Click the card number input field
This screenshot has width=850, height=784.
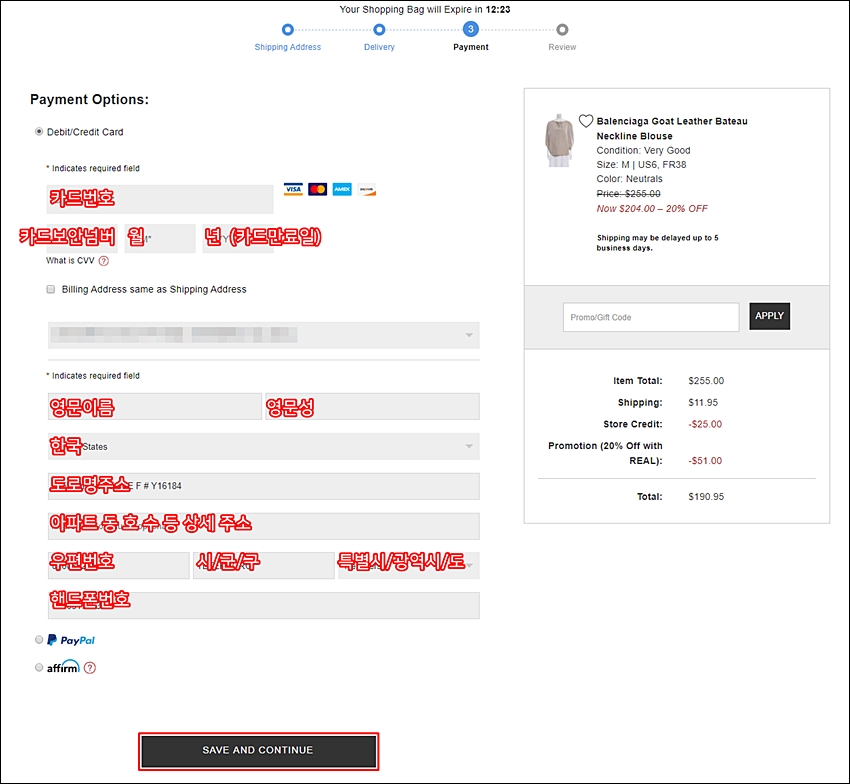160,199
